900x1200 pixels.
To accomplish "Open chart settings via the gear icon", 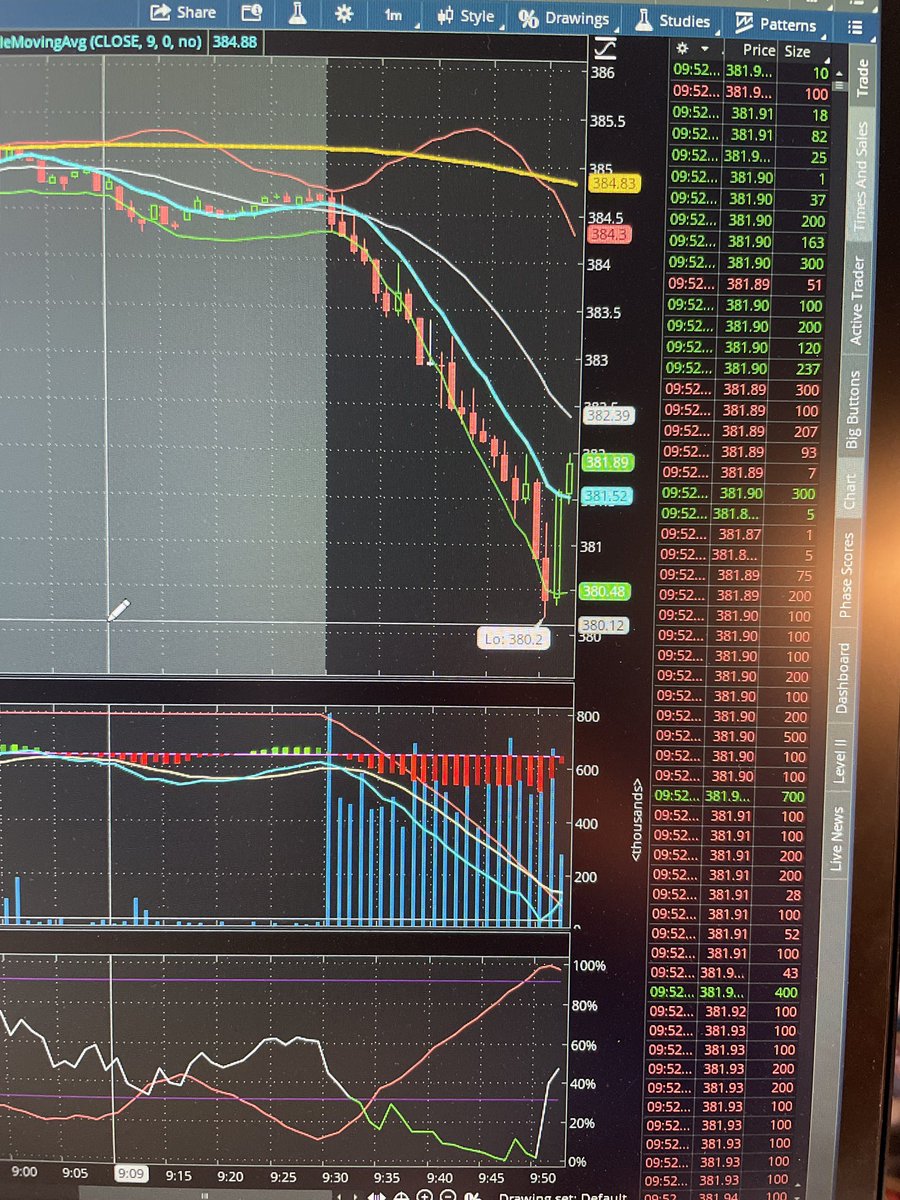I will click(342, 13).
